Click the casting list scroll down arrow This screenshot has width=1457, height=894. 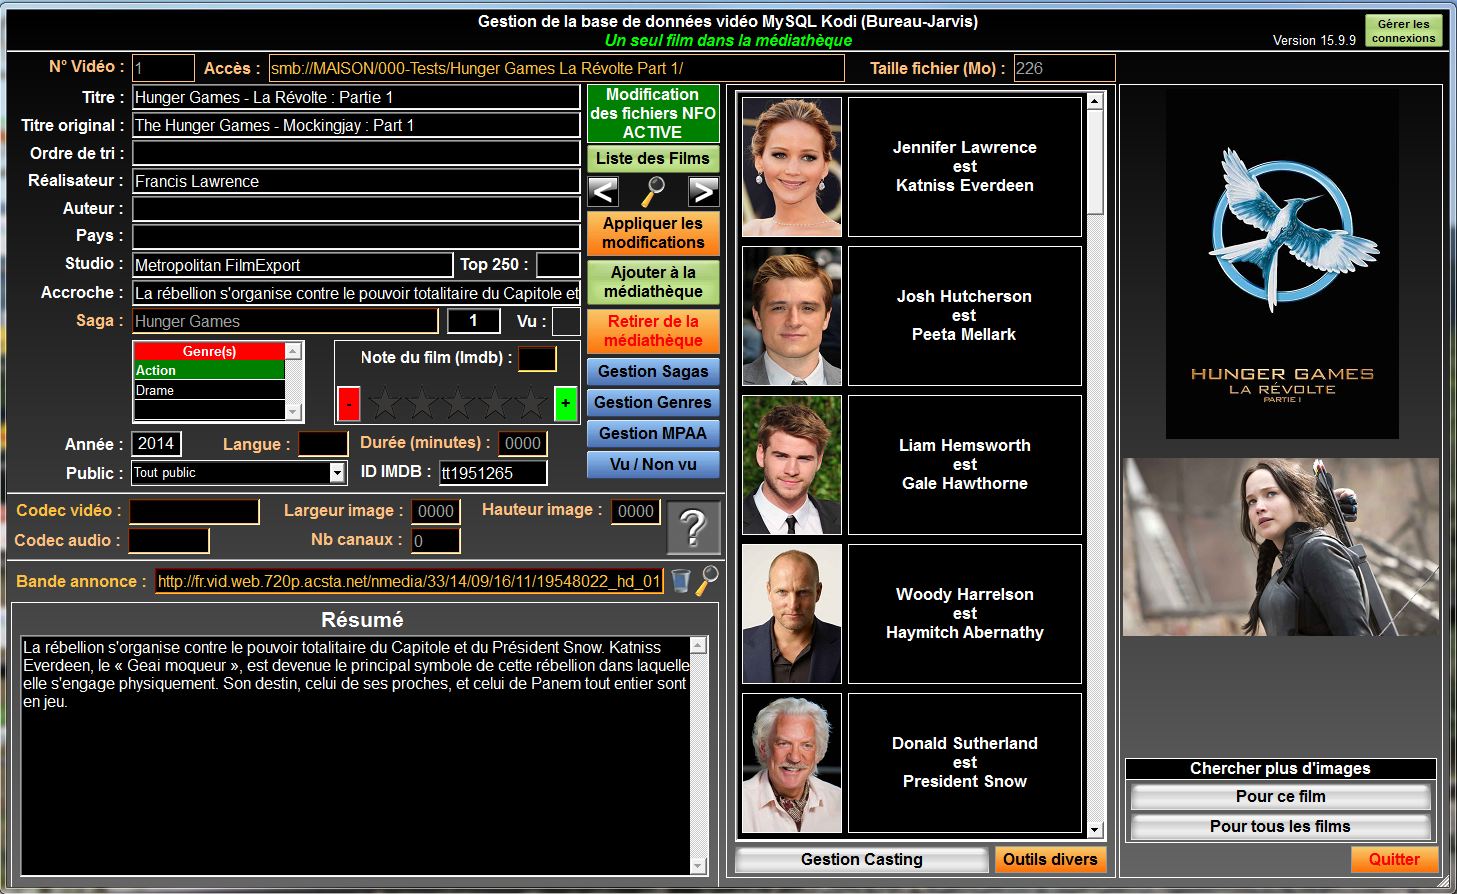(1095, 829)
